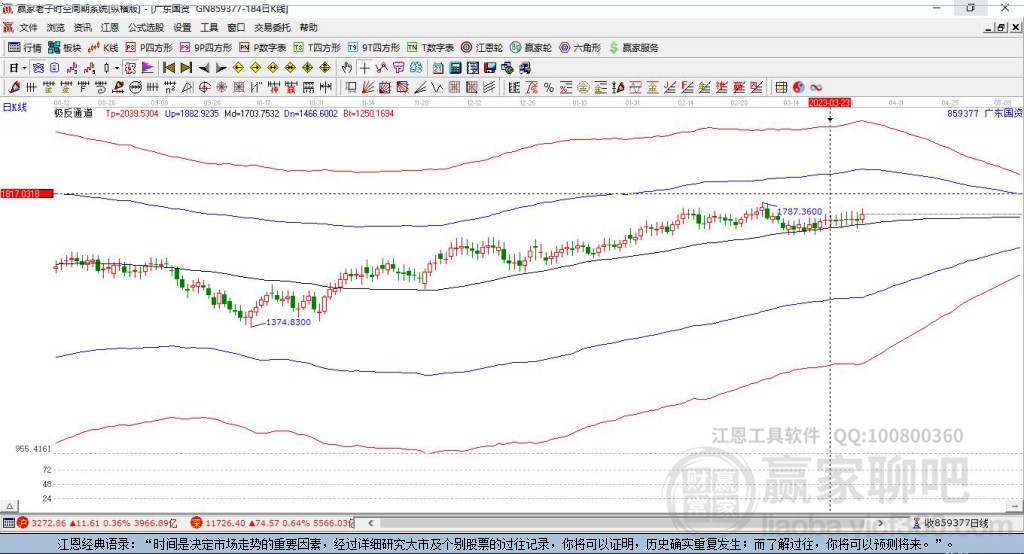The width and height of the screenshot is (1024, 554).
Task: Open the 六角形 hexagon tool
Action: 580,48
